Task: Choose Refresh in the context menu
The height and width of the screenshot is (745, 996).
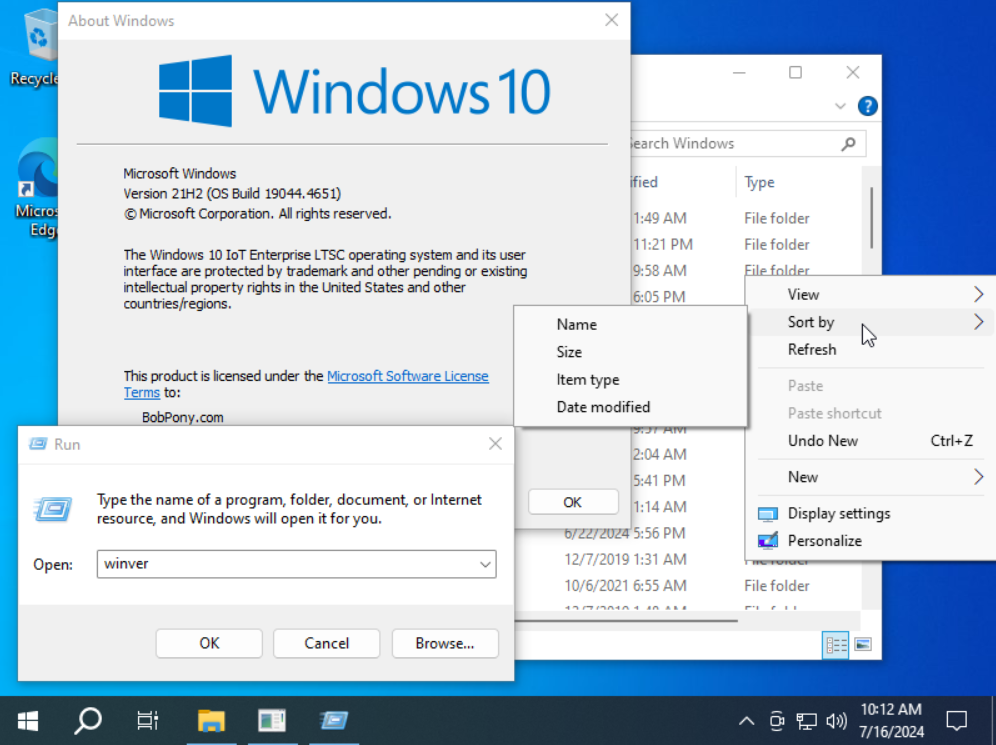Action: (812, 349)
